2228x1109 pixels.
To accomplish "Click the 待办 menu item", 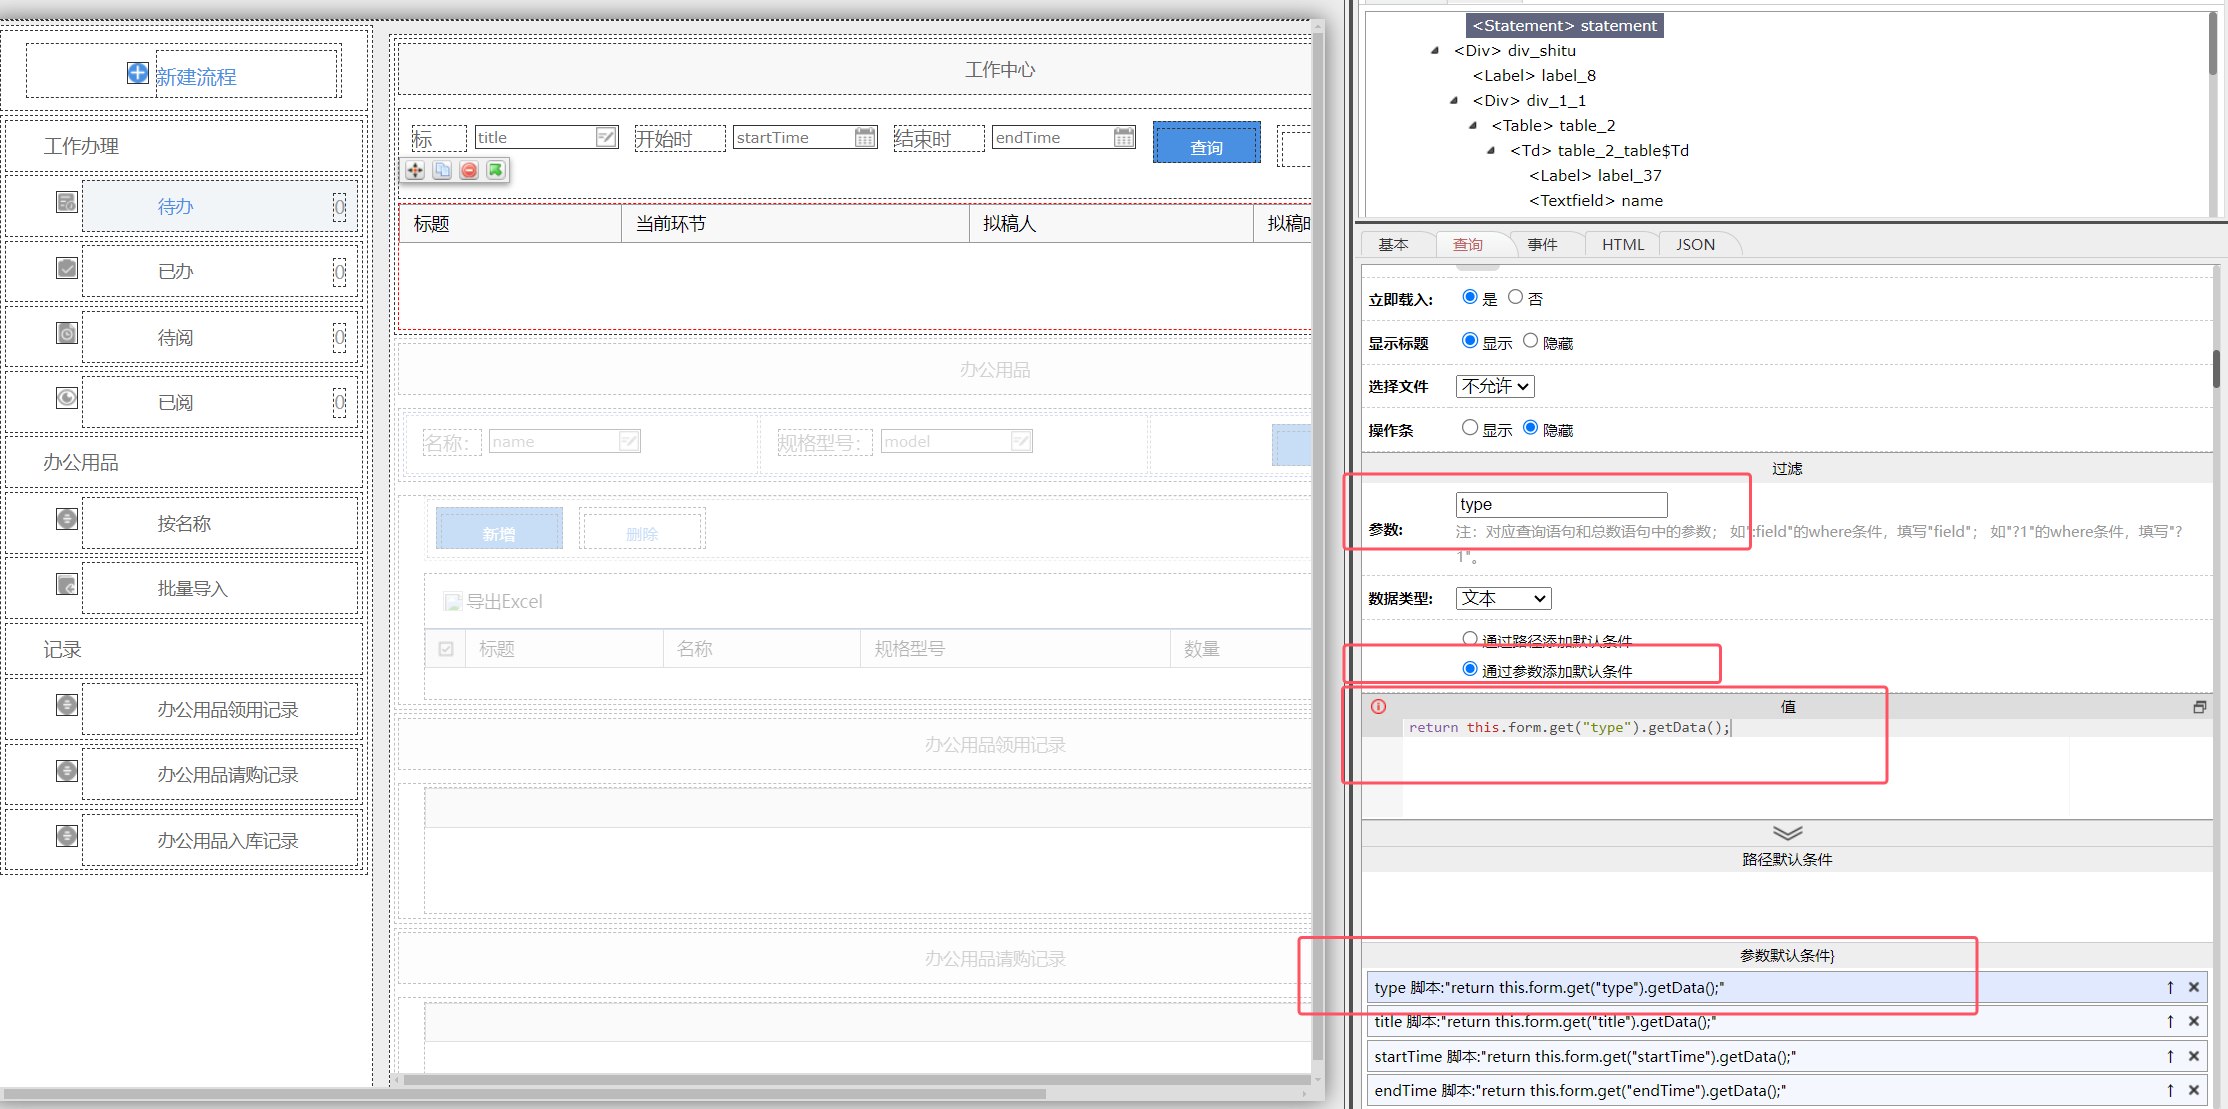I will coord(176,206).
